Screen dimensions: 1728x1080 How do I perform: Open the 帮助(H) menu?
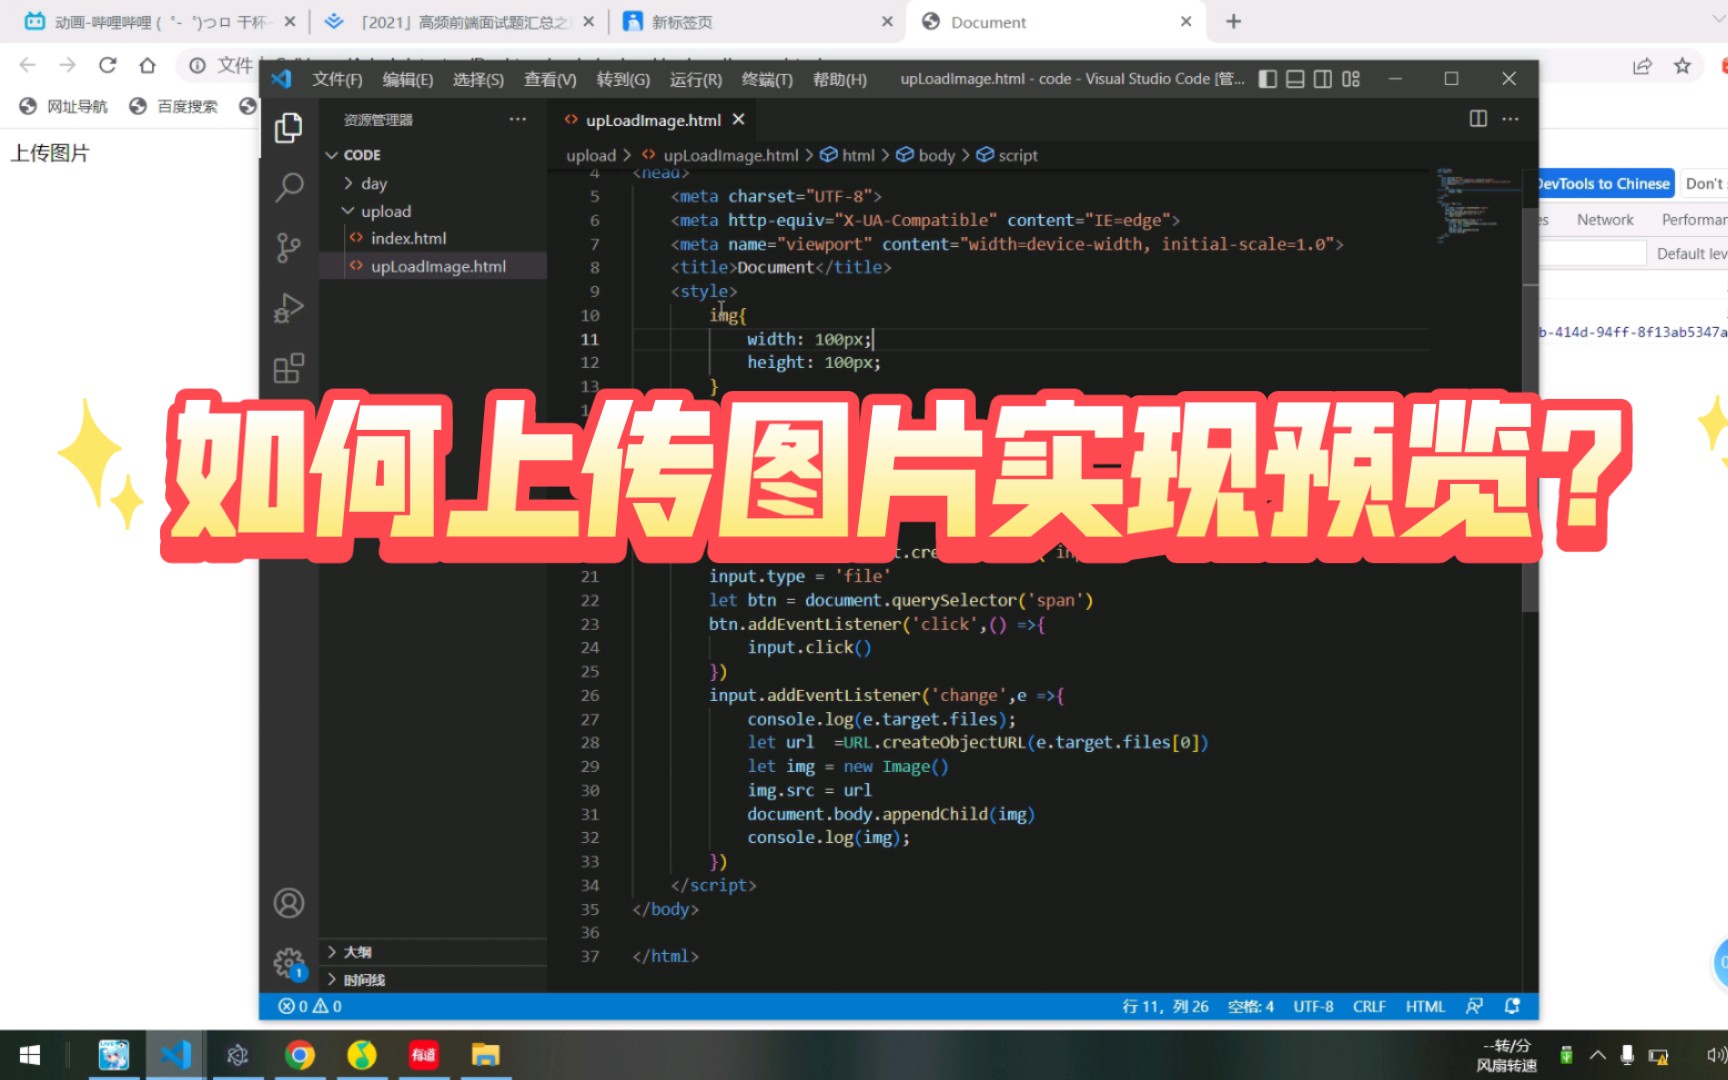[840, 79]
